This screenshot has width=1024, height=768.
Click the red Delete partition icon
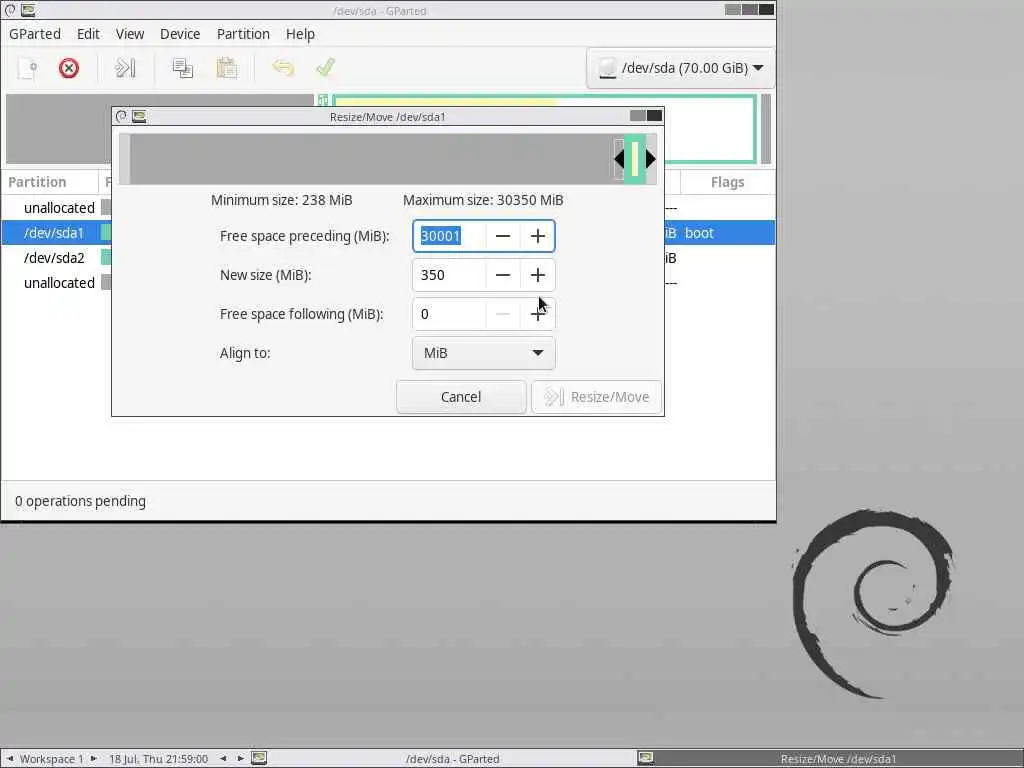(x=69, y=68)
